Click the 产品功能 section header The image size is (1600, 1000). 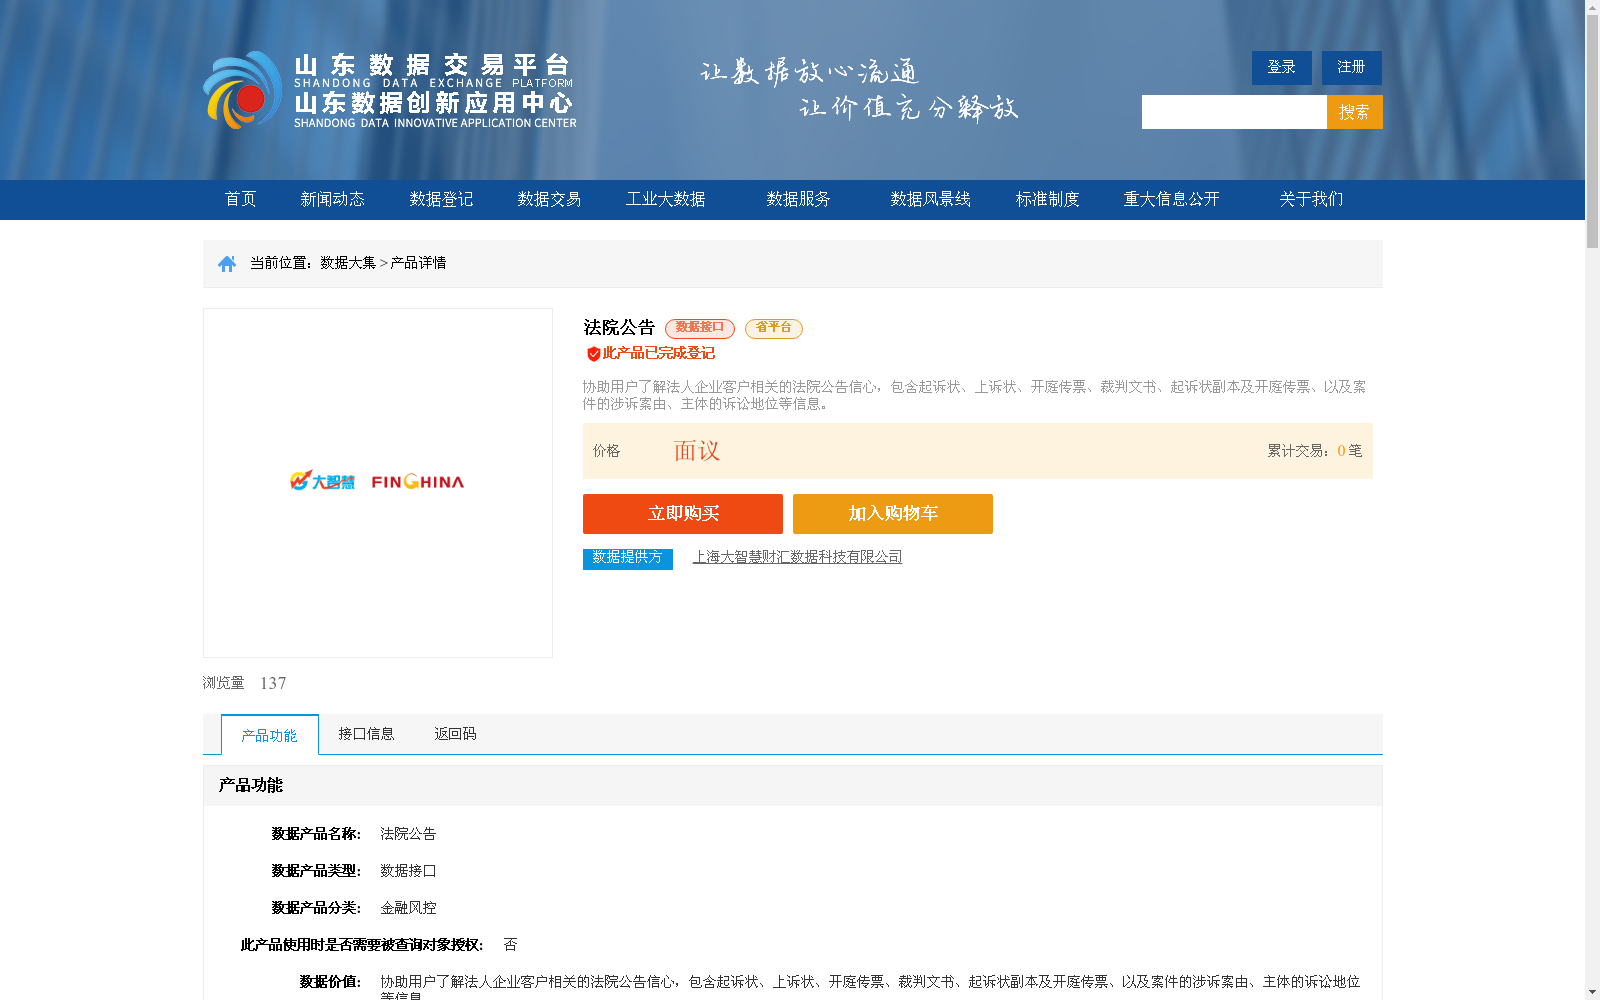point(251,785)
